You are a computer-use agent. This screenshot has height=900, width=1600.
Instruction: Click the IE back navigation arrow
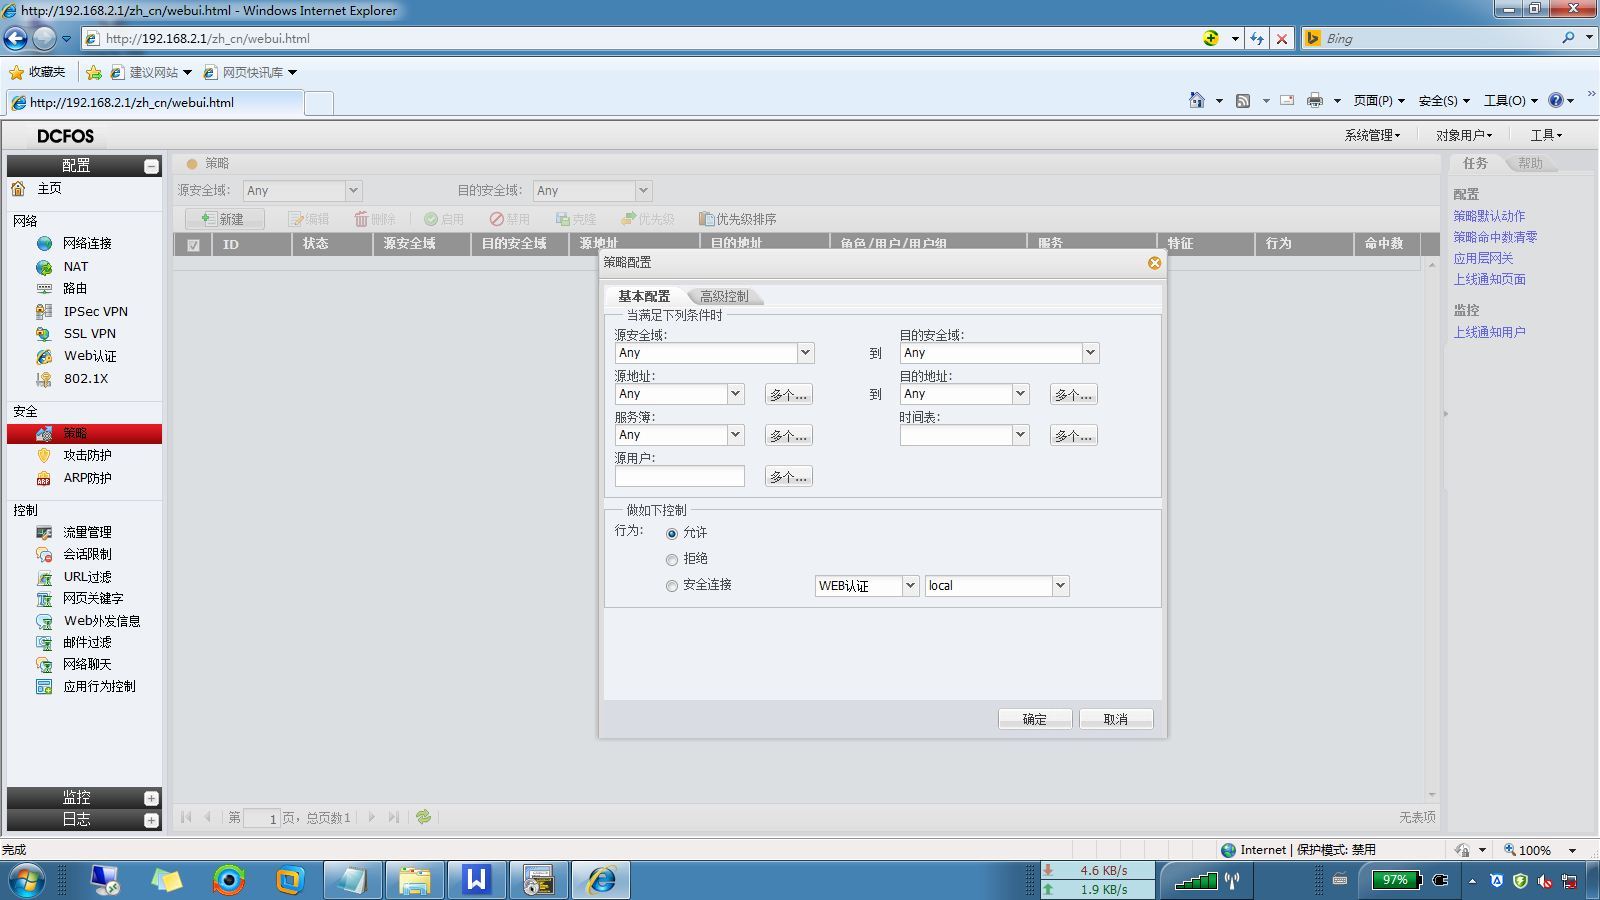[x=16, y=38]
